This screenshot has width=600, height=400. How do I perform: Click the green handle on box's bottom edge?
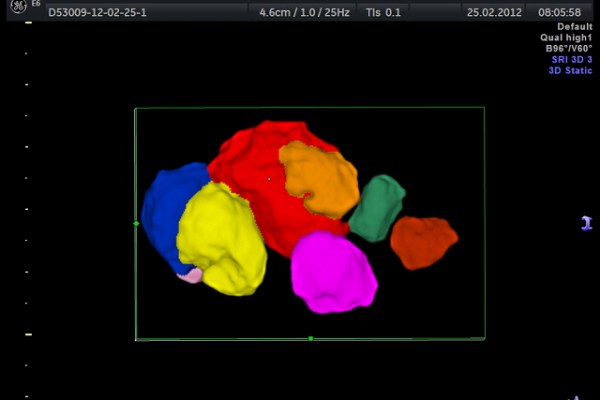(311, 339)
